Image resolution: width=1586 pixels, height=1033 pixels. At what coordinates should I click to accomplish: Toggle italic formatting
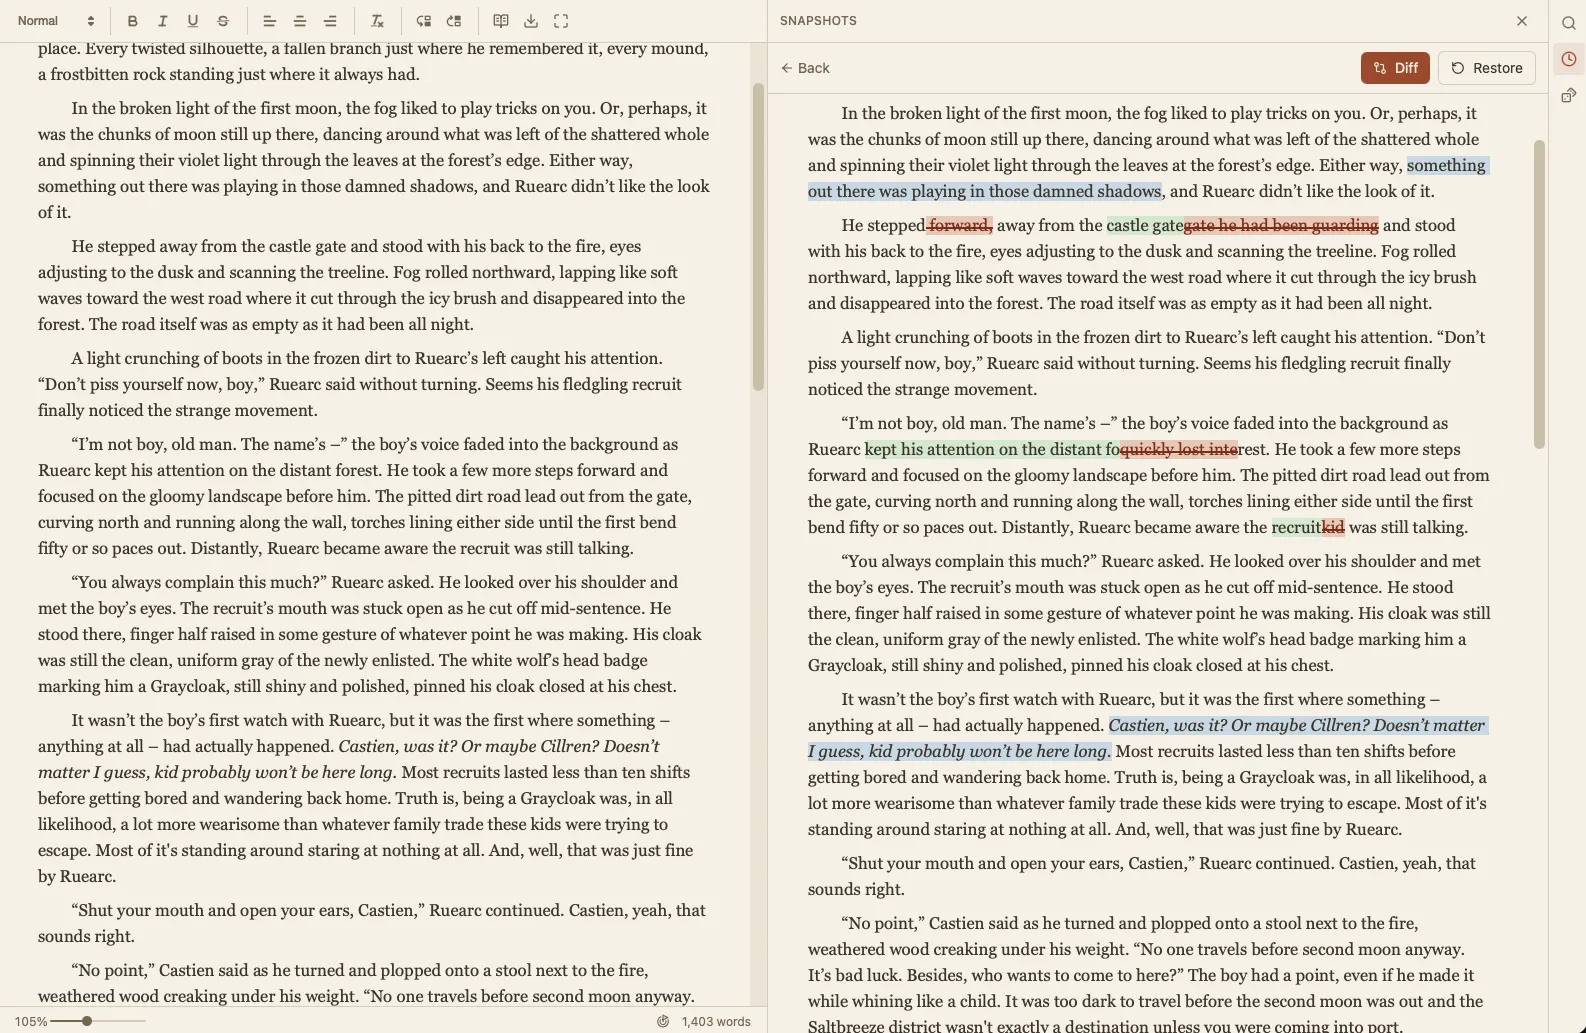pyautogui.click(x=162, y=21)
